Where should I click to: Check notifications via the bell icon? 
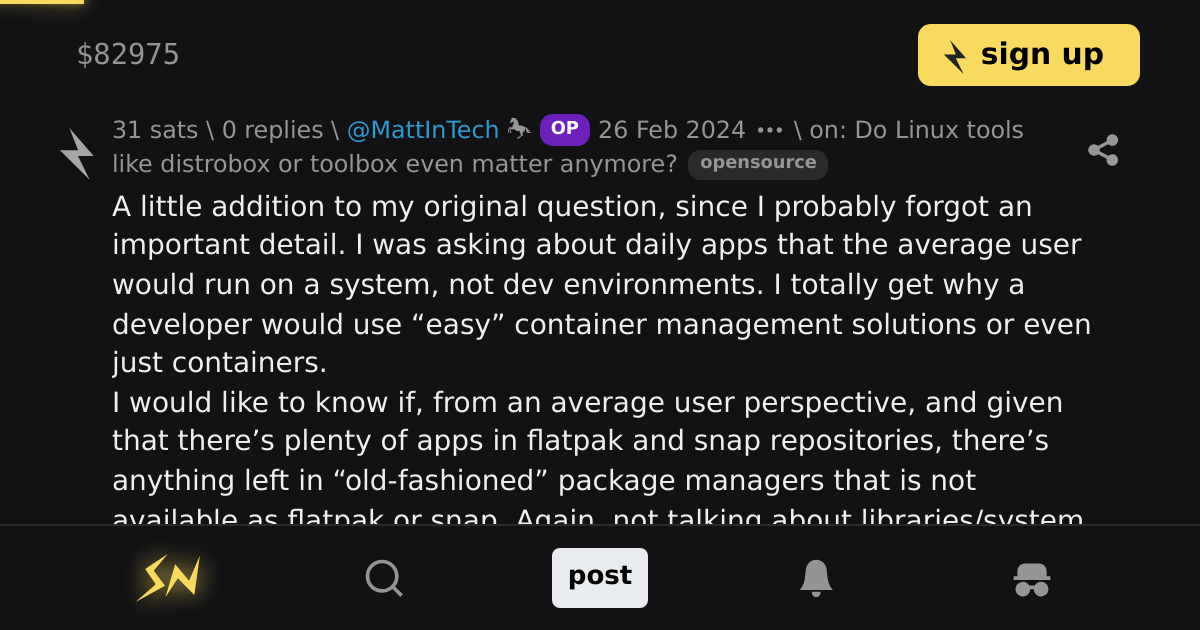coord(816,578)
